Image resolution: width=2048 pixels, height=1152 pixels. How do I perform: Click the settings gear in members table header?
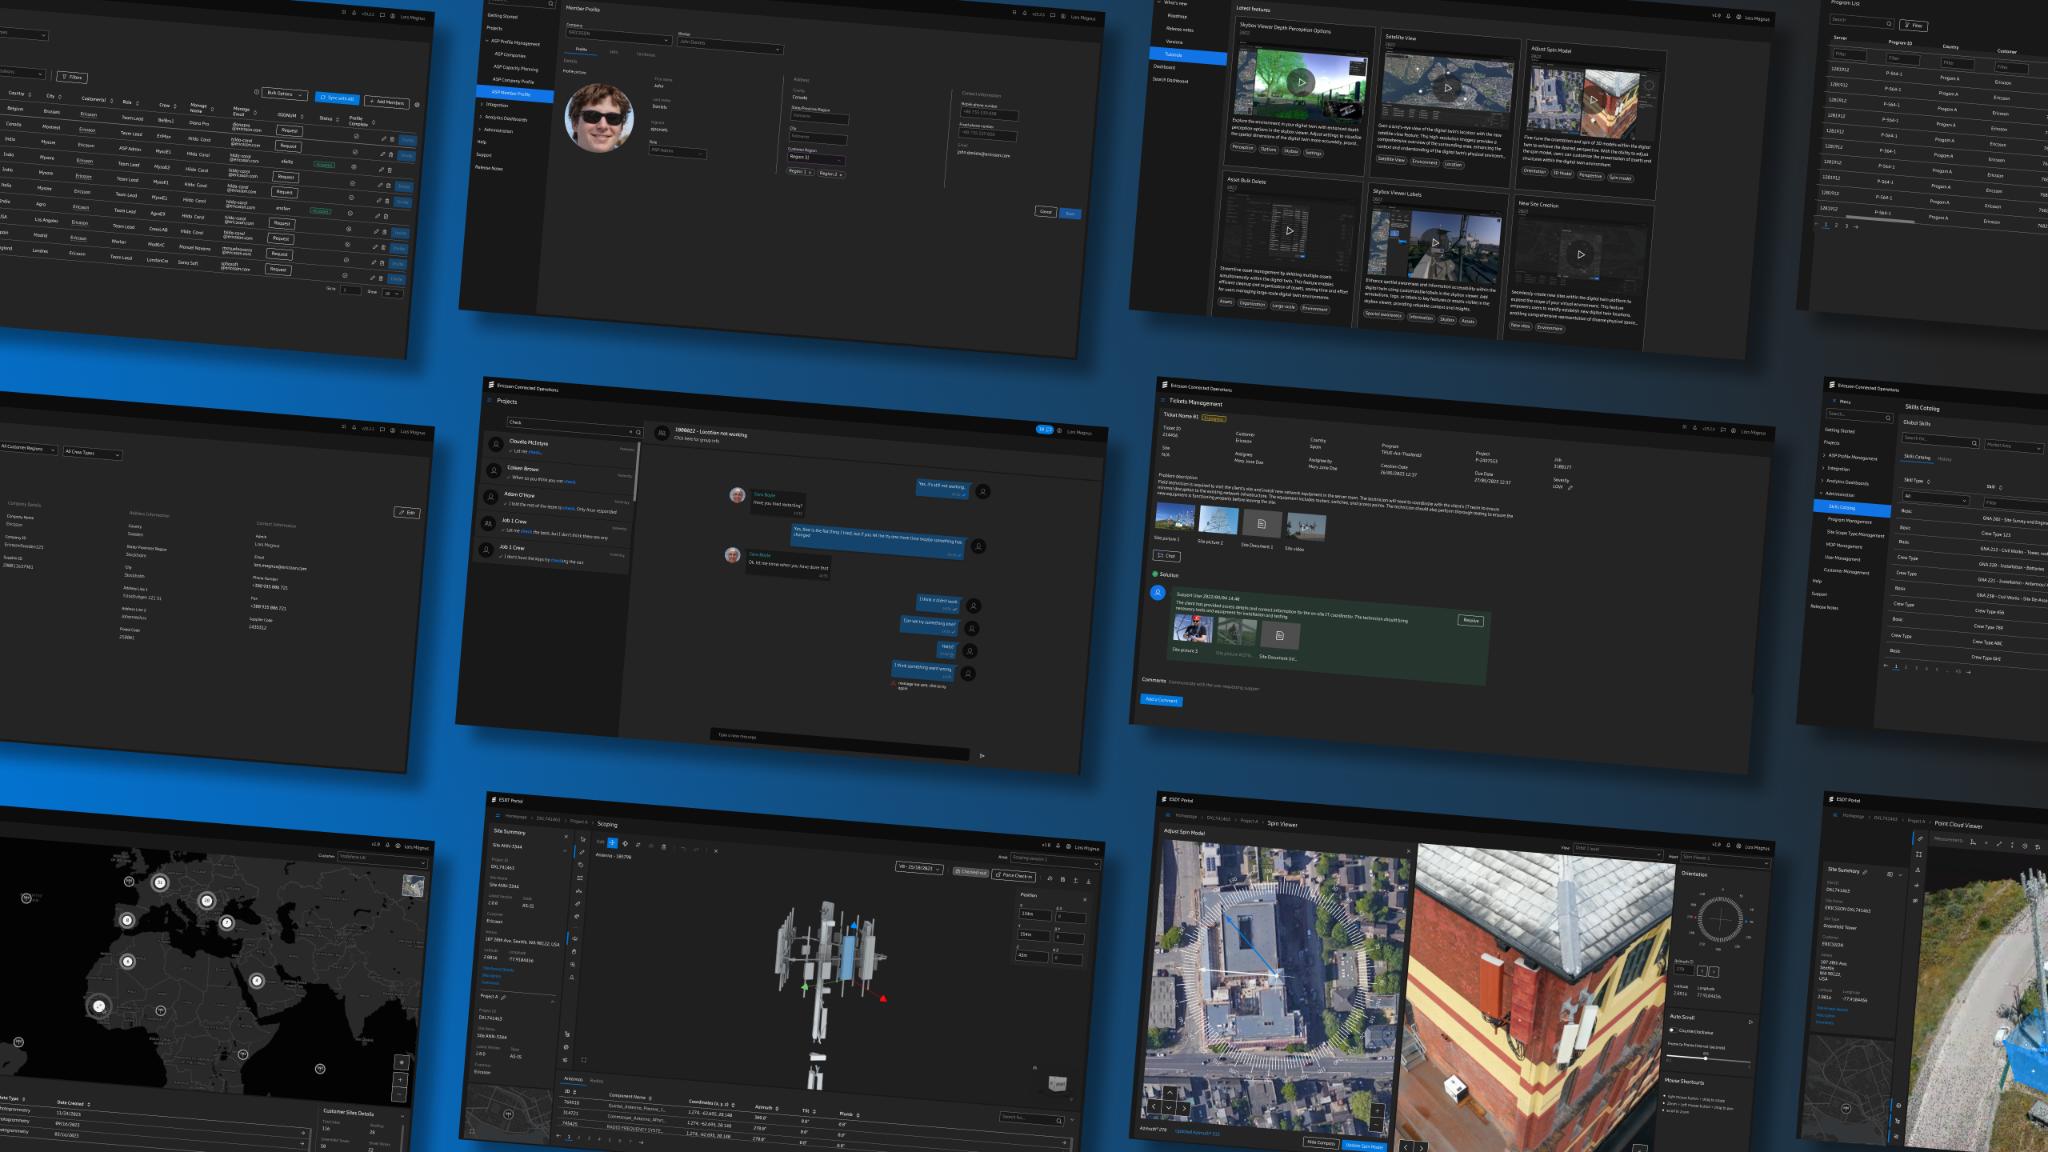click(416, 104)
